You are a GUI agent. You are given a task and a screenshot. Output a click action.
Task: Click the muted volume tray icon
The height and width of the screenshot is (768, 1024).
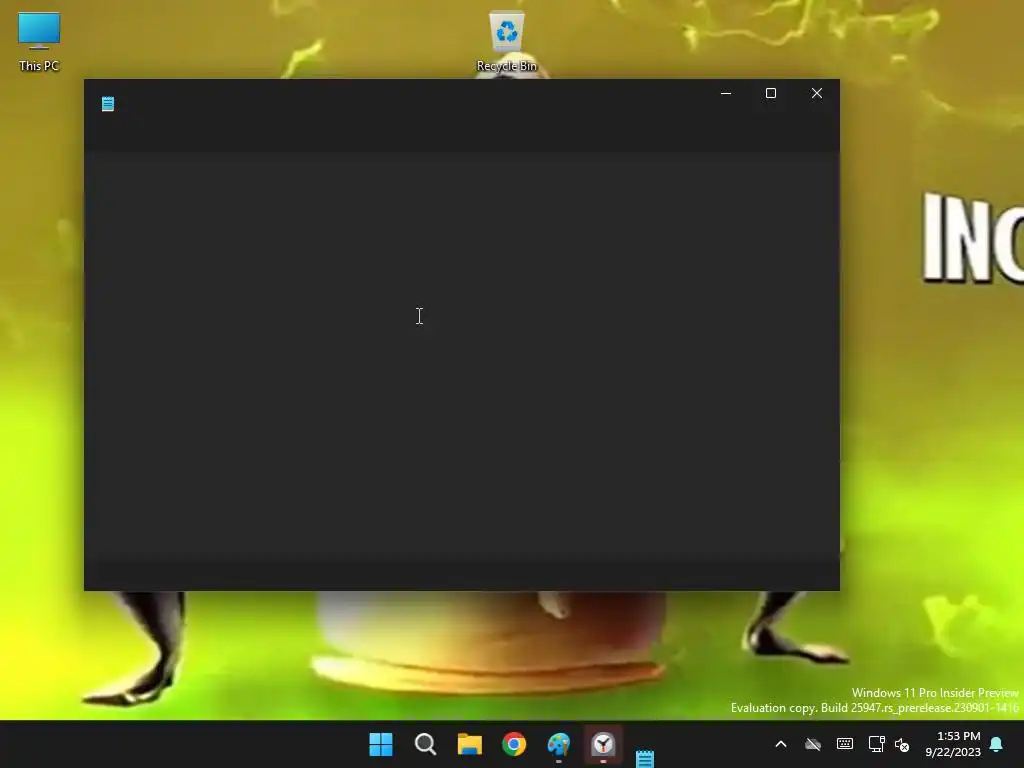click(x=902, y=744)
